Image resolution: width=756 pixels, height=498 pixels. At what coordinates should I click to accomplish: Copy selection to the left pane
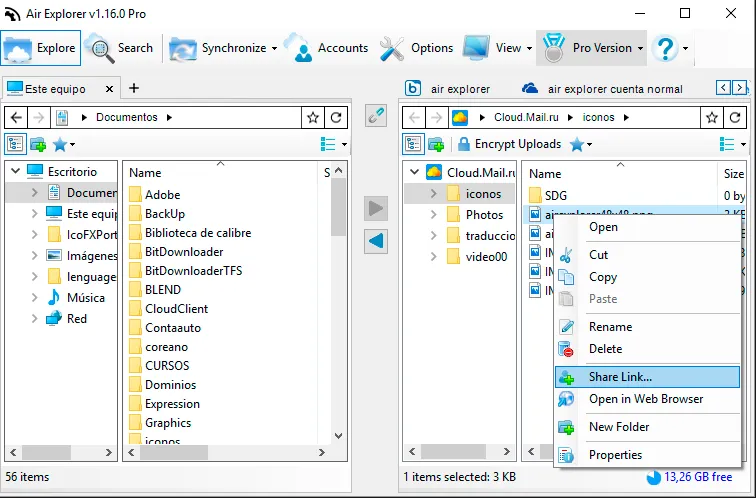click(x=376, y=241)
